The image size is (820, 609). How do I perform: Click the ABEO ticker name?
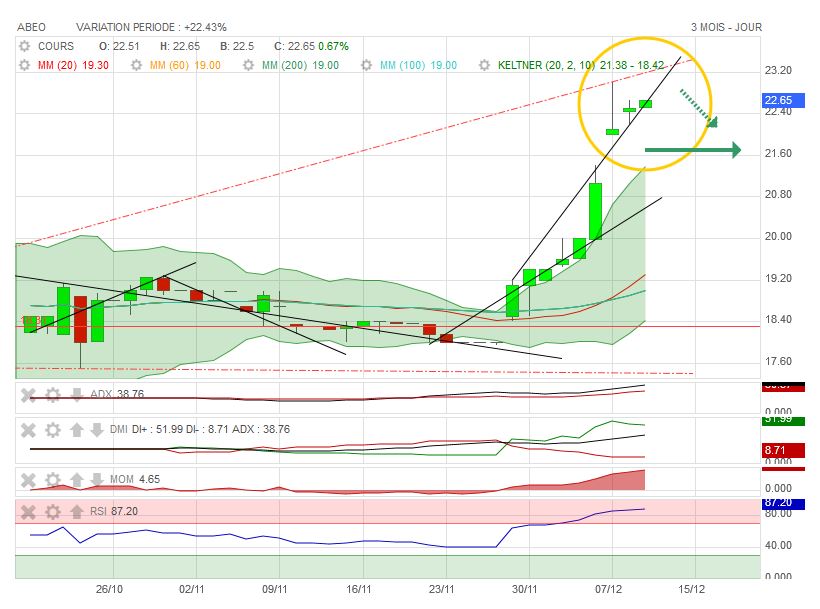tap(31, 27)
